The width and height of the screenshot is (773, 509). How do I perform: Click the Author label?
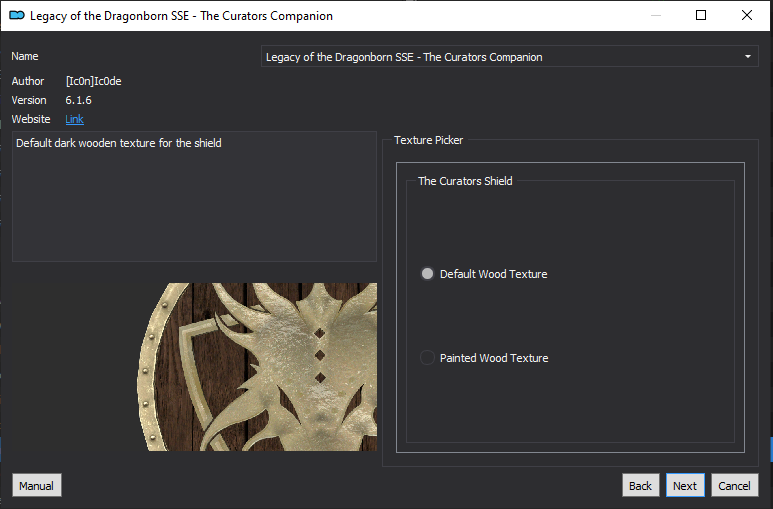pyautogui.click(x=28, y=81)
